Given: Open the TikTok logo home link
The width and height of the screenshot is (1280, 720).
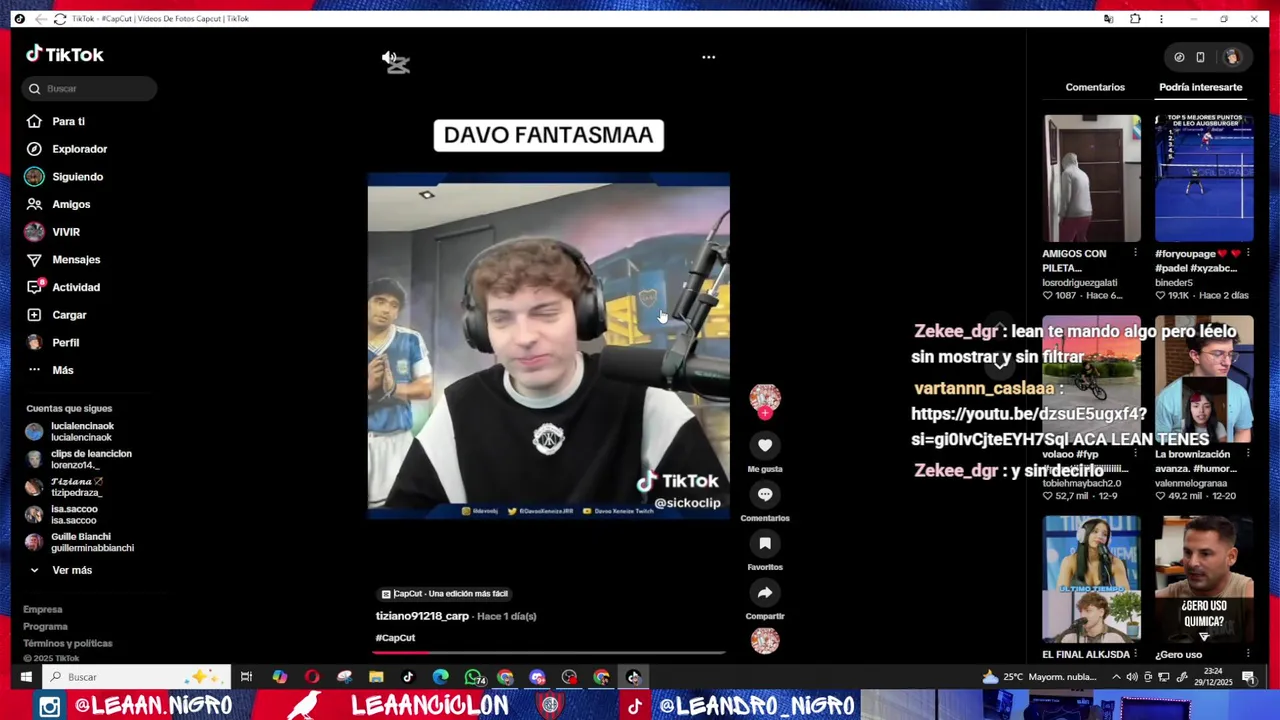Looking at the screenshot, I should click(x=65, y=55).
